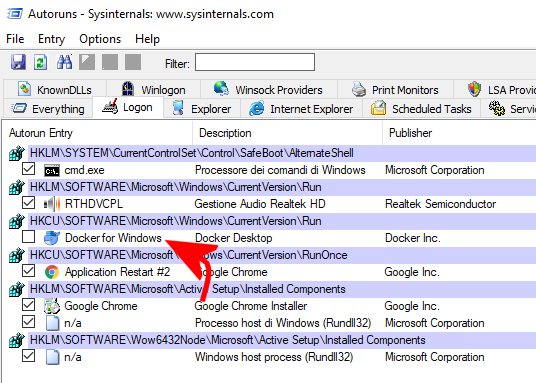This screenshot has width=536, height=383.
Task: Open the Print Monitors tab
Action: pyautogui.click(x=395, y=90)
